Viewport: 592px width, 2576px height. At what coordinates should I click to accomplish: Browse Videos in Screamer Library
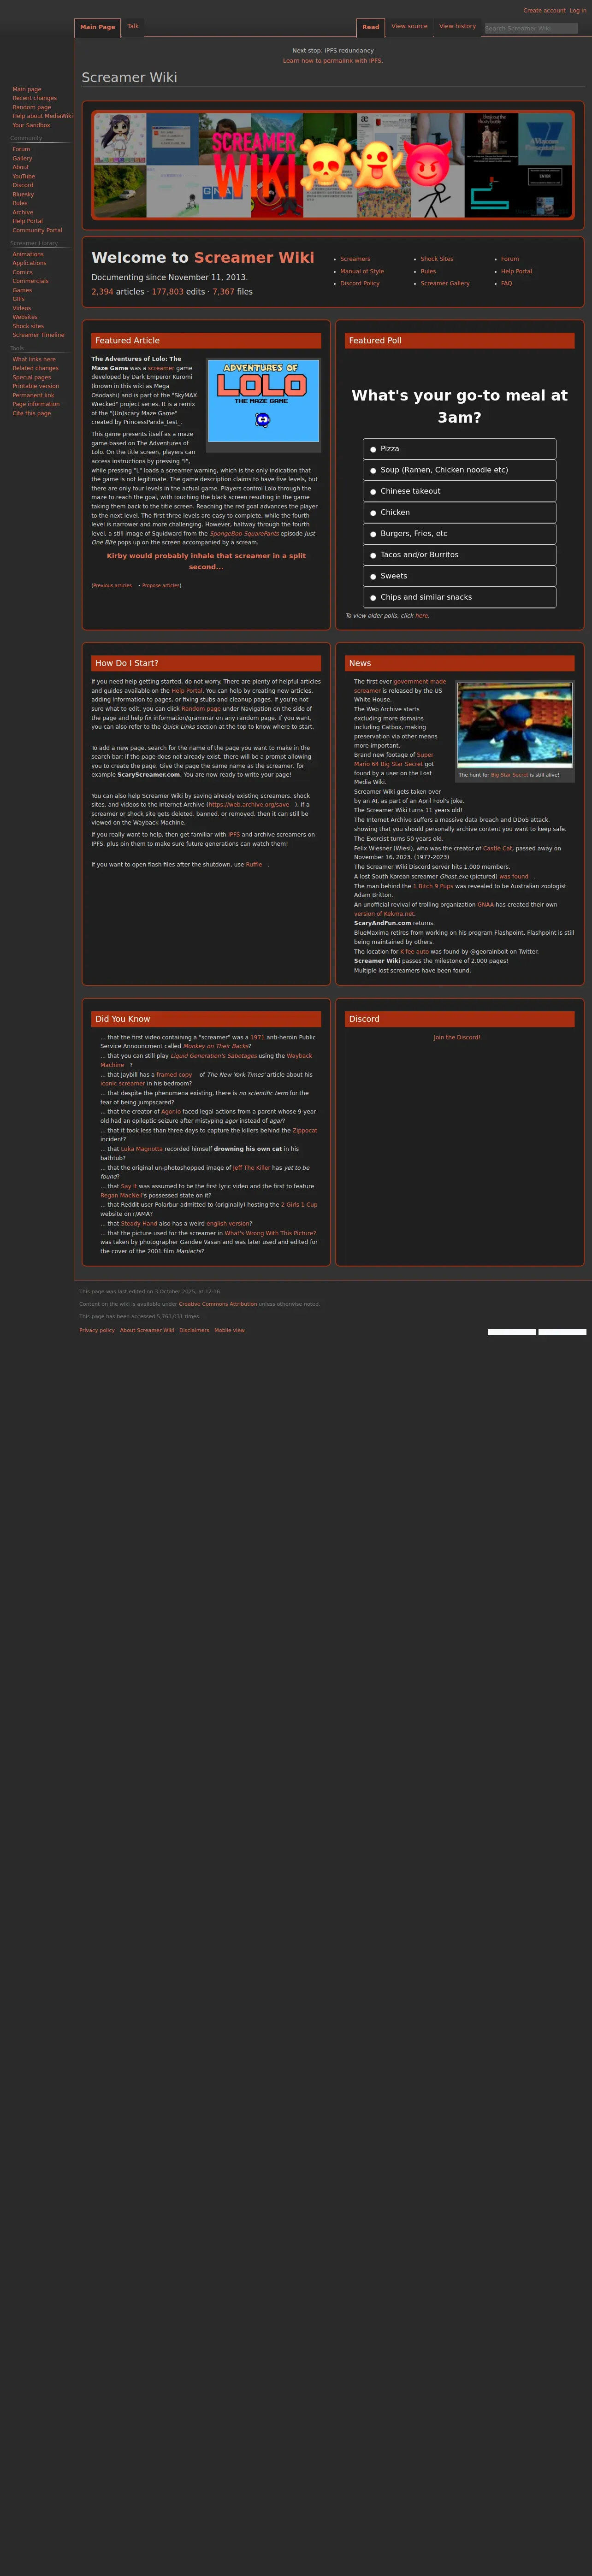[21, 308]
